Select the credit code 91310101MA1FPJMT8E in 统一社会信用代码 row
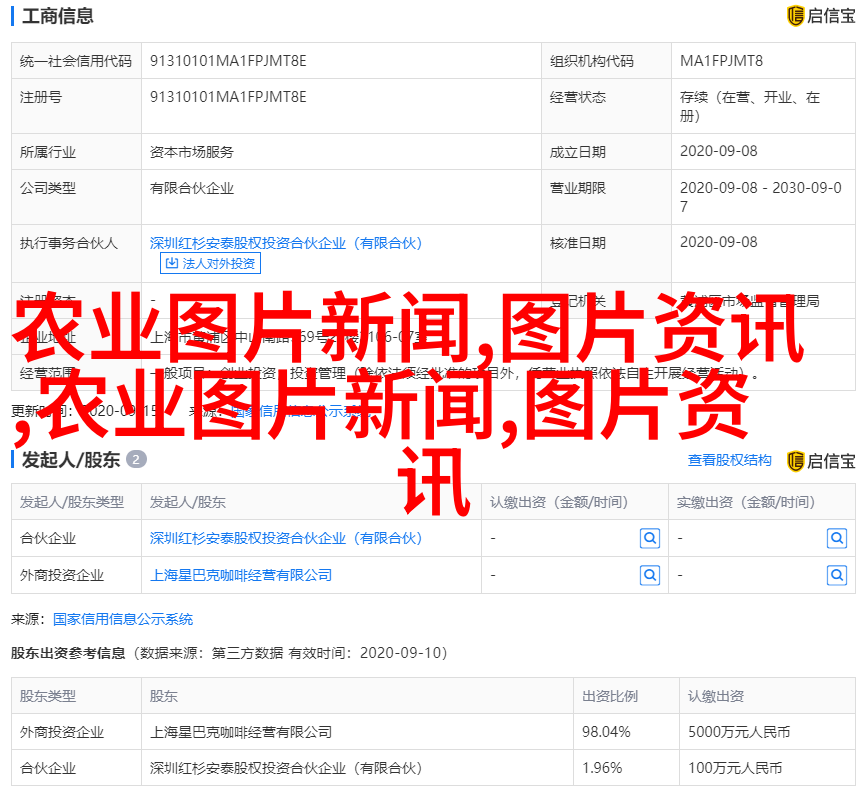 (228, 61)
